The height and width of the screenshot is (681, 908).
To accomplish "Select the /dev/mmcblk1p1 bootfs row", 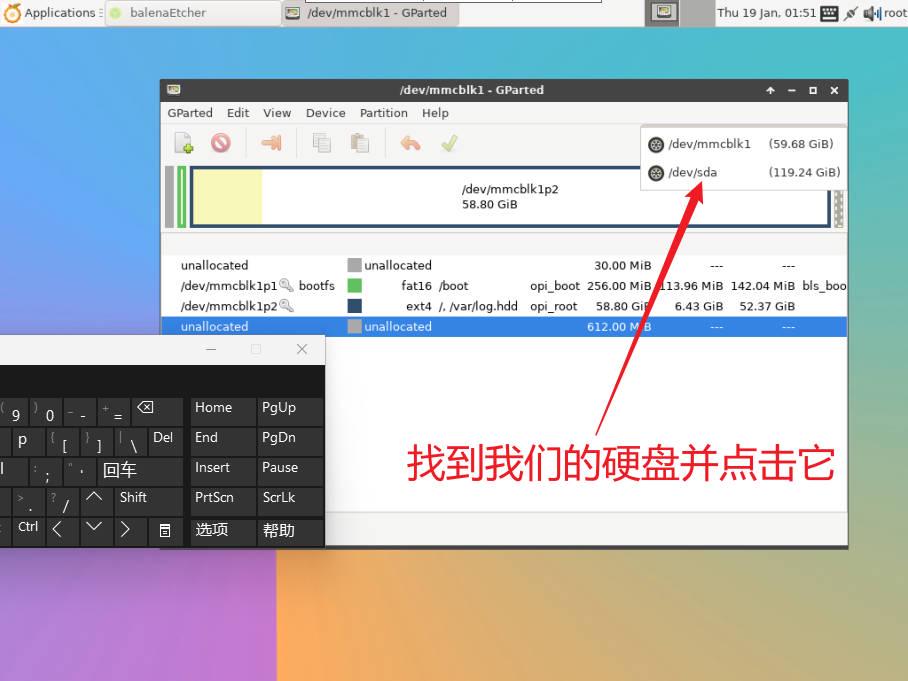I will pyautogui.click(x=504, y=285).
